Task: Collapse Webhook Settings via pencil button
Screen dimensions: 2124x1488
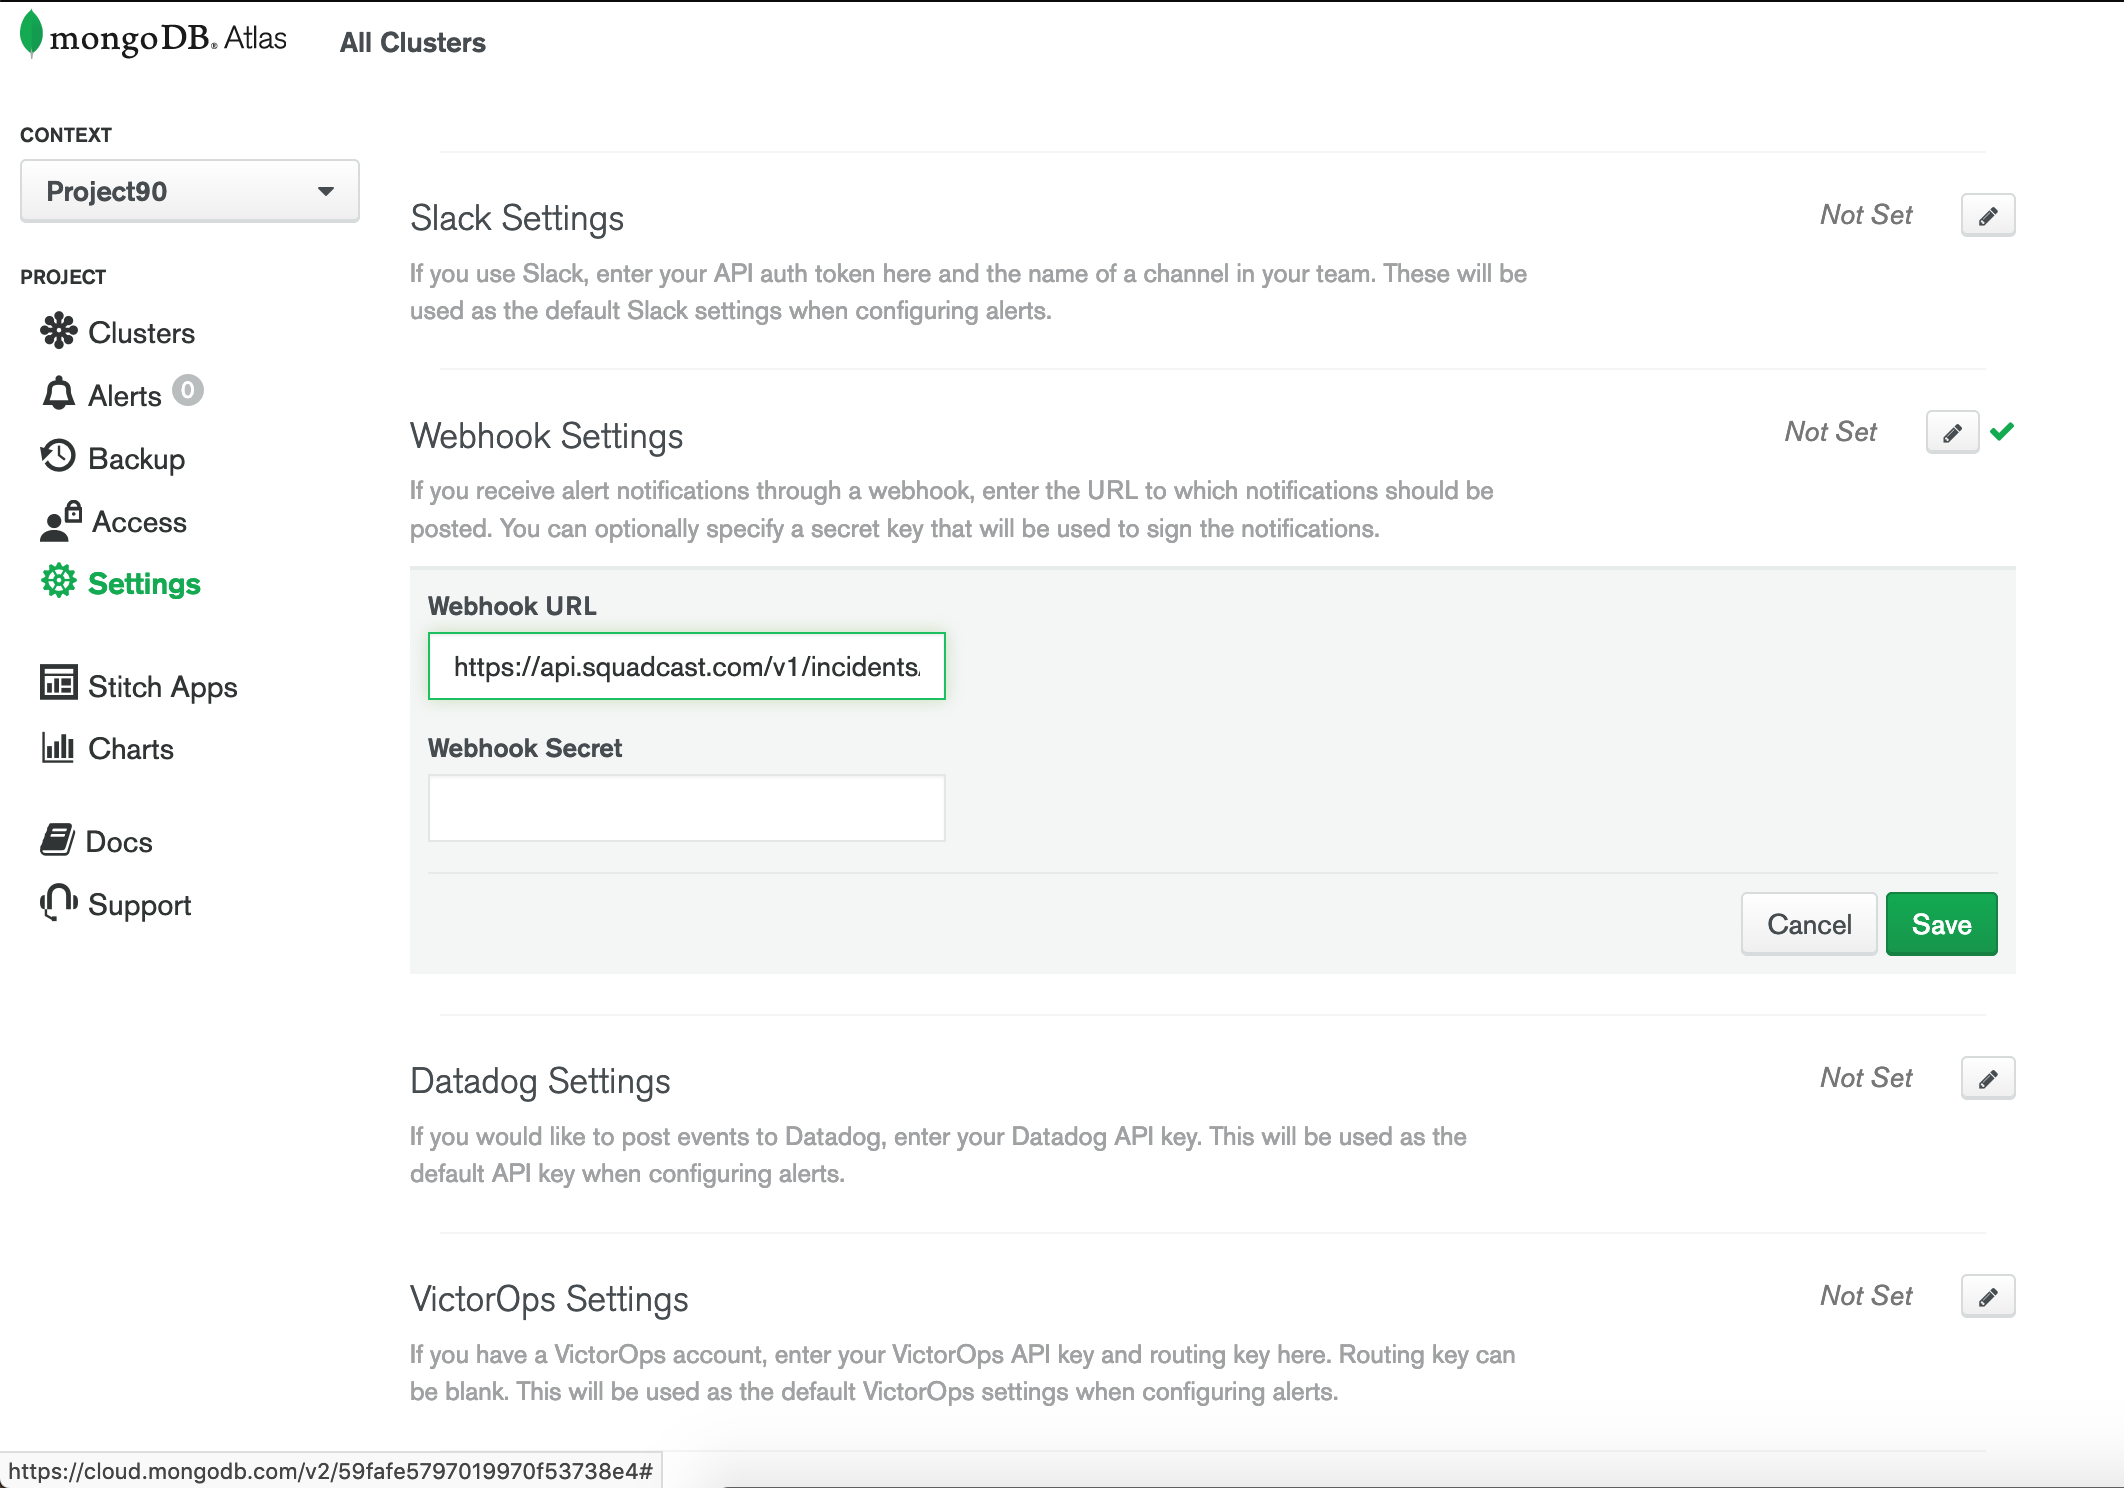Action: point(1951,432)
